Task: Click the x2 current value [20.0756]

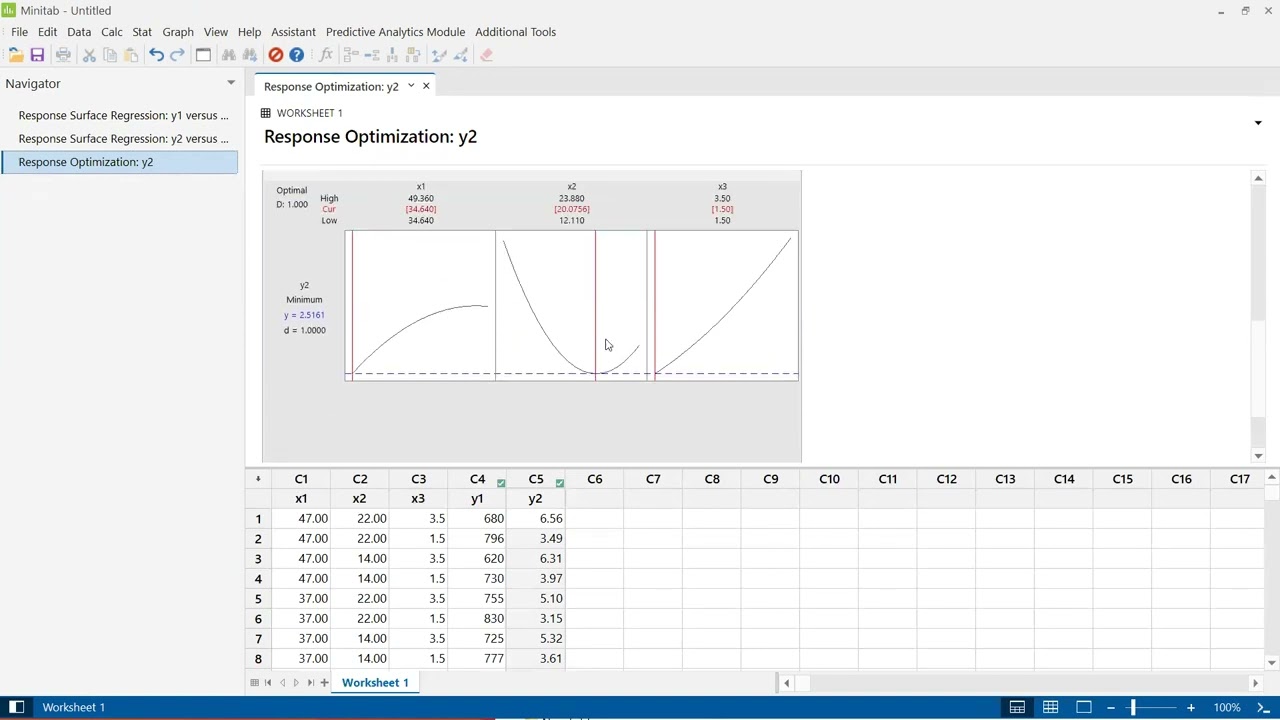Action: [x=572, y=209]
